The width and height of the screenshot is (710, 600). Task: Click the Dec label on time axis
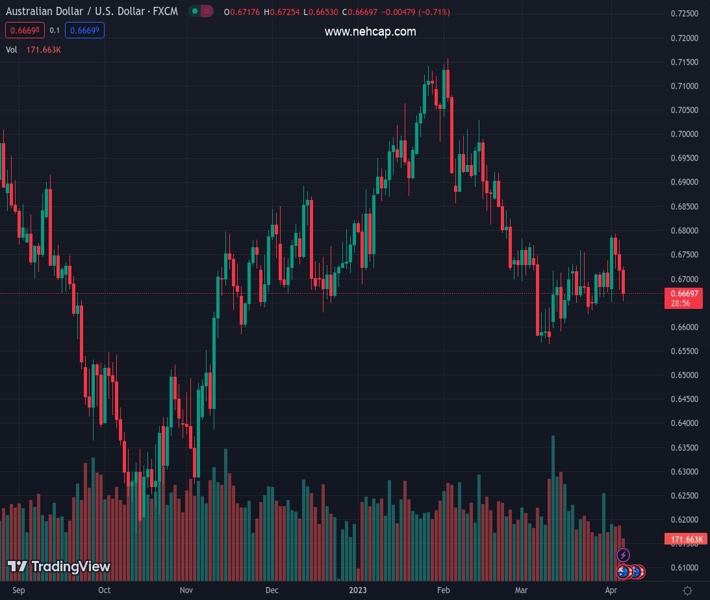coord(271,591)
